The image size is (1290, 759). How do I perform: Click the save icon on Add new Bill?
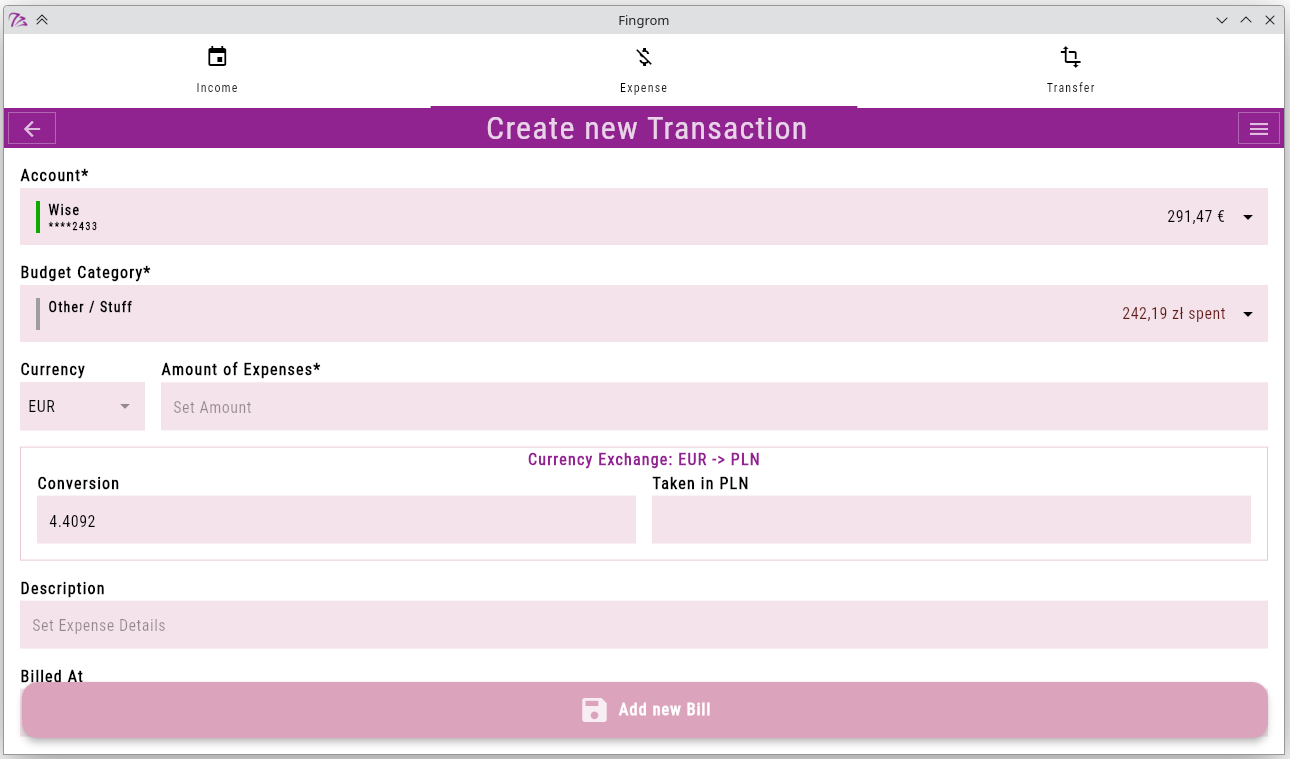pos(594,709)
